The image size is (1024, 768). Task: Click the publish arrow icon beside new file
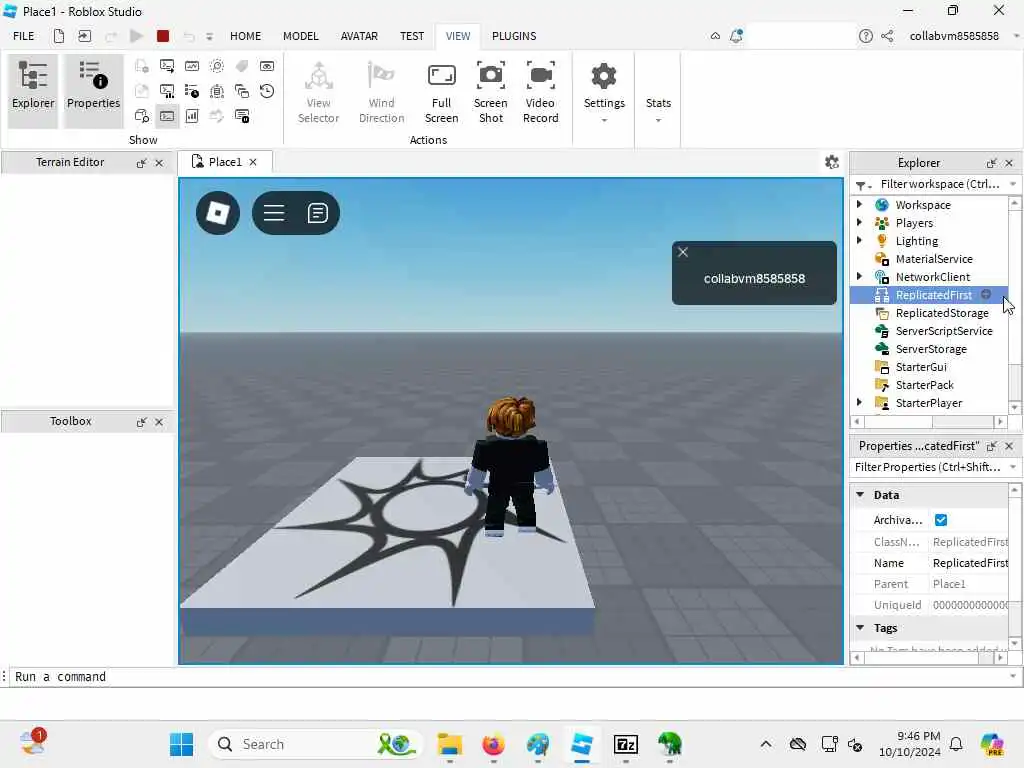(x=85, y=36)
